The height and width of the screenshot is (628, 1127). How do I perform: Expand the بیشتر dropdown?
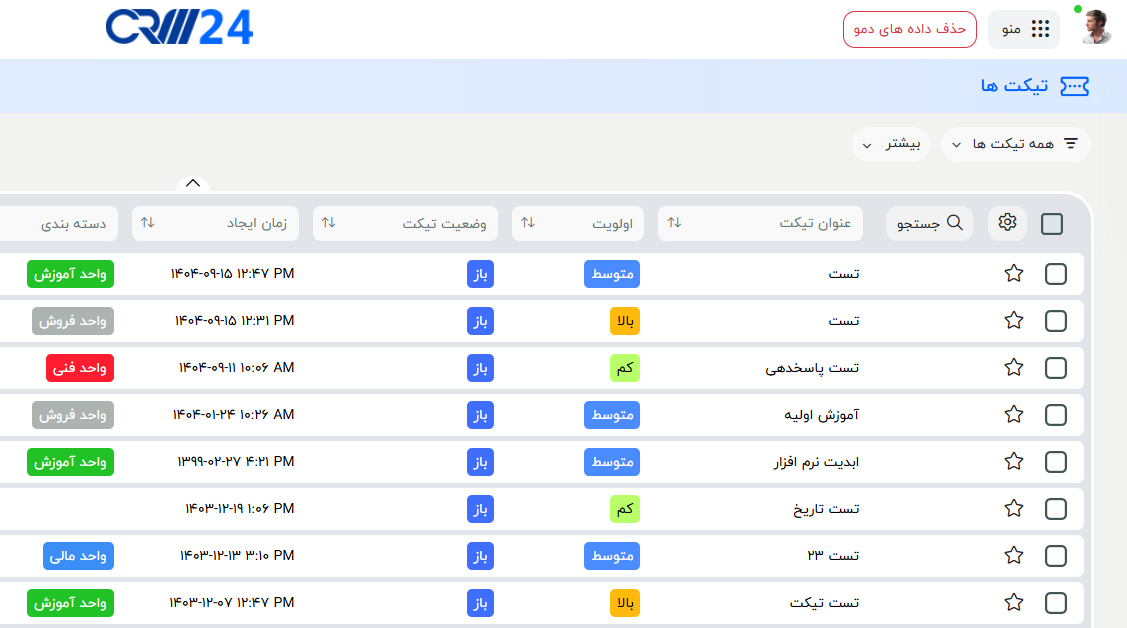tap(890, 144)
